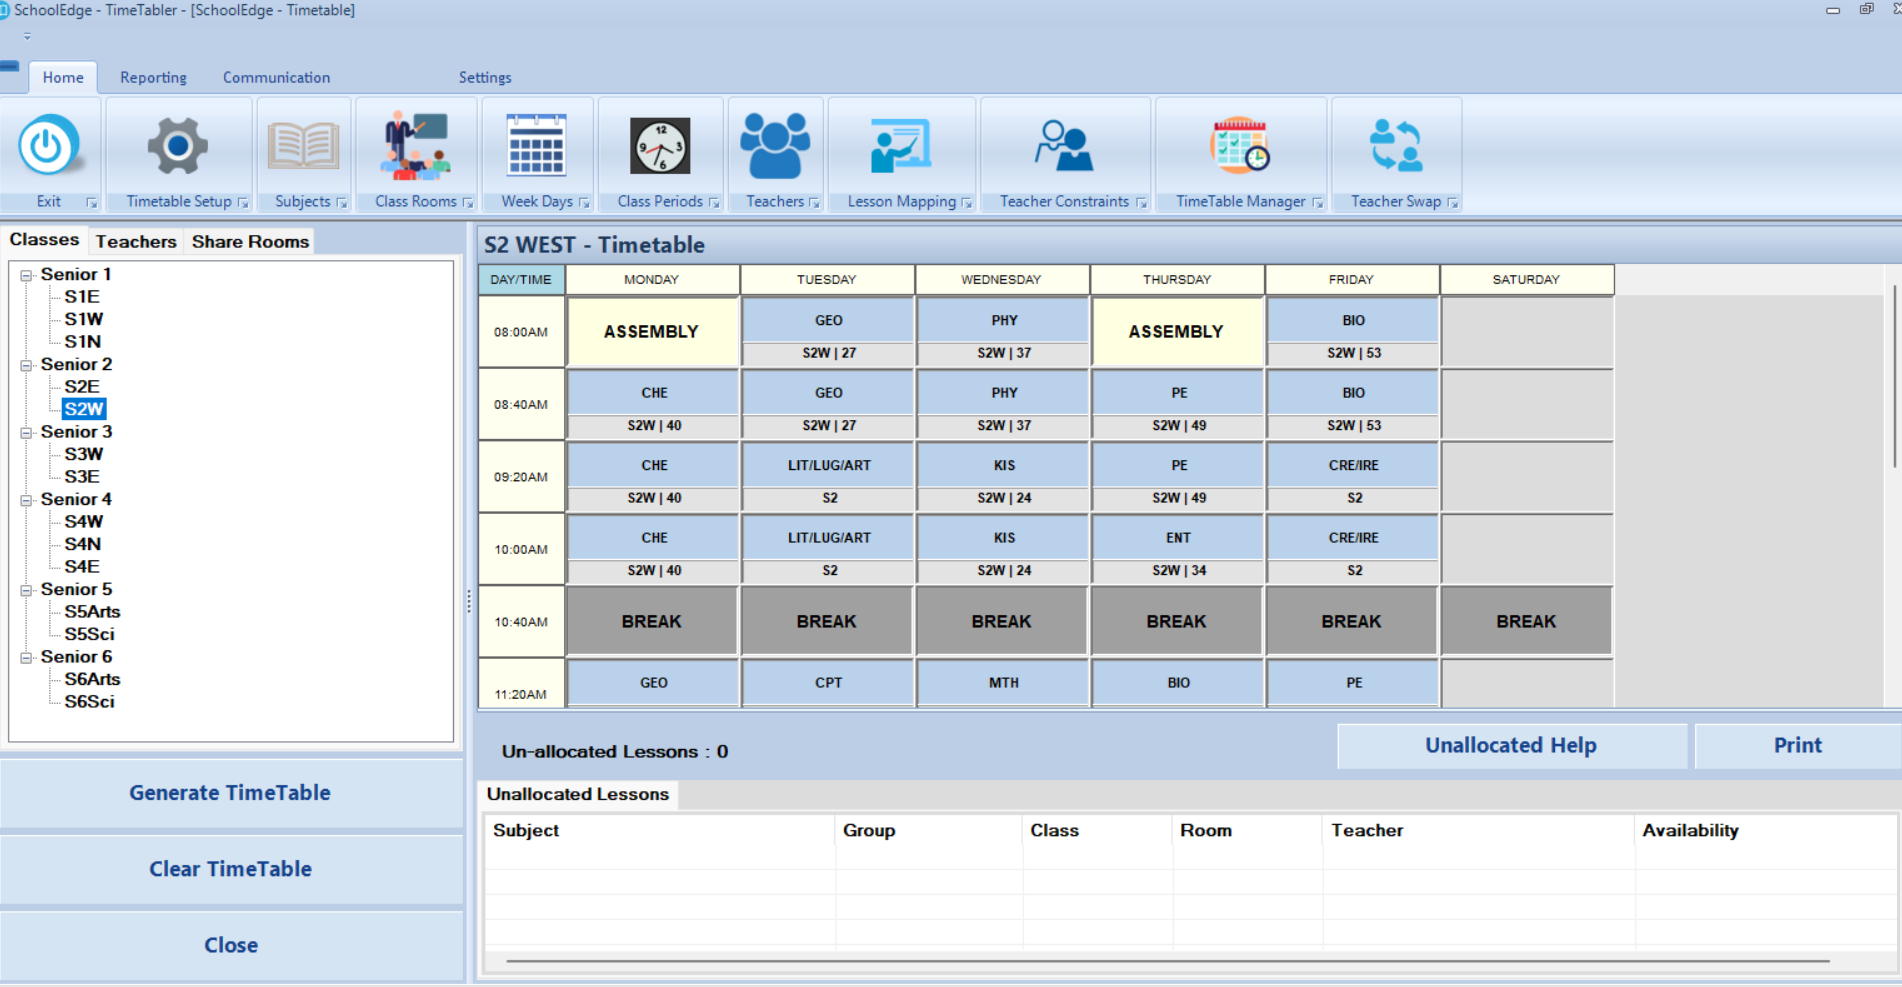Open the Class Periods clock icon
Viewport: 1902px width, 987px height.
[660, 146]
